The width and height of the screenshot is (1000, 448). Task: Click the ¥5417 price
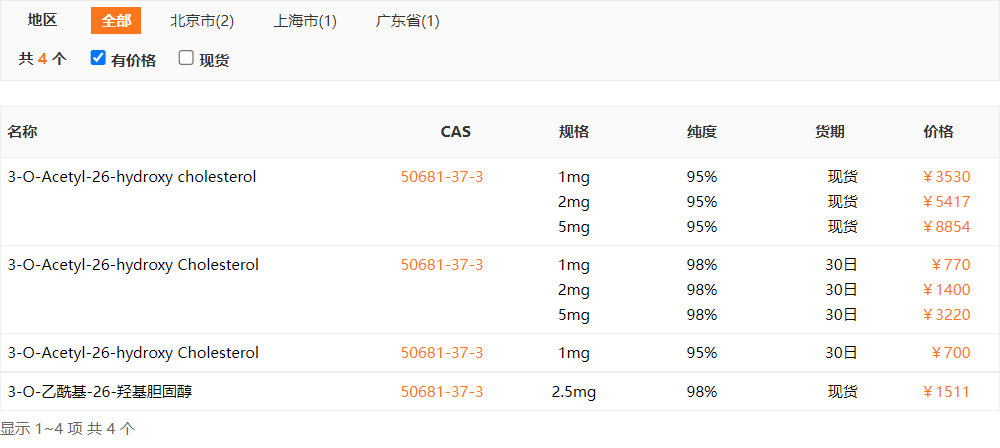click(946, 202)
